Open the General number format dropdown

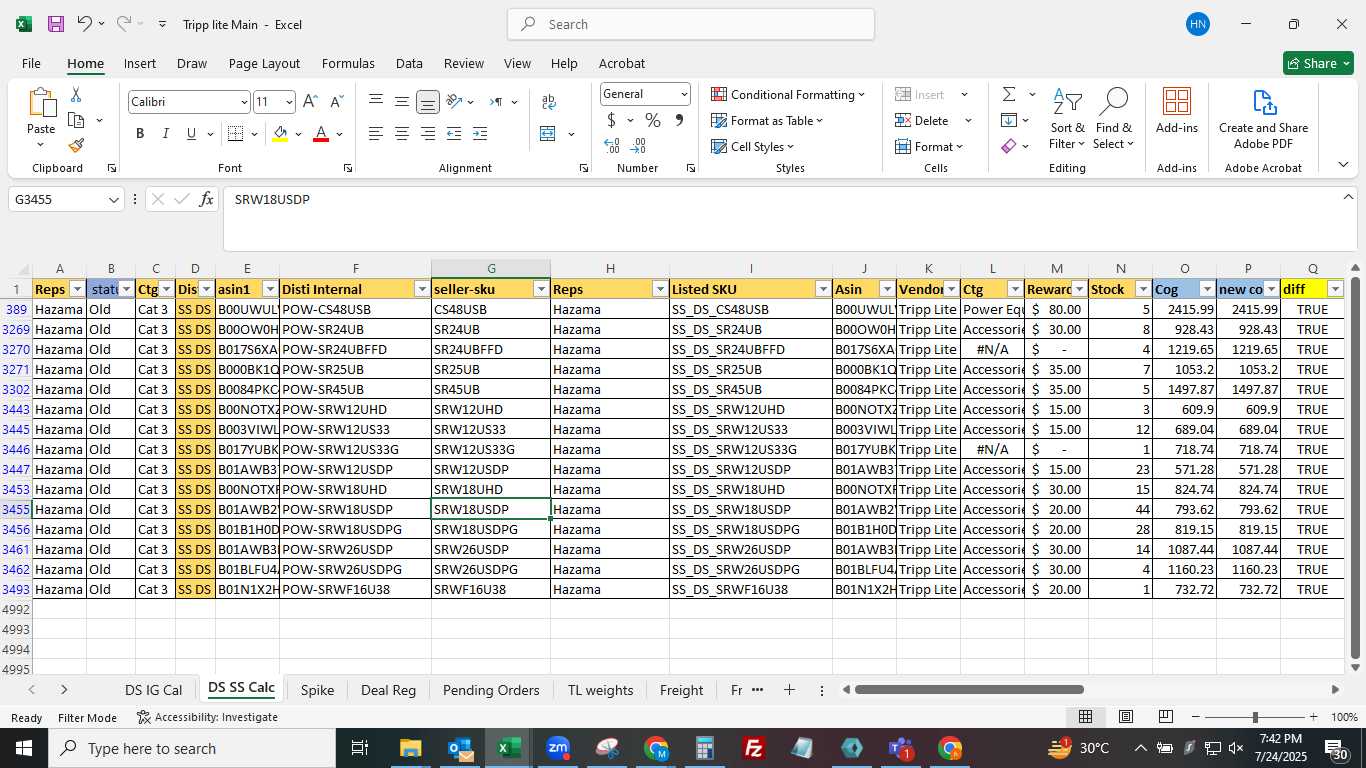click(x=684, y=94)
